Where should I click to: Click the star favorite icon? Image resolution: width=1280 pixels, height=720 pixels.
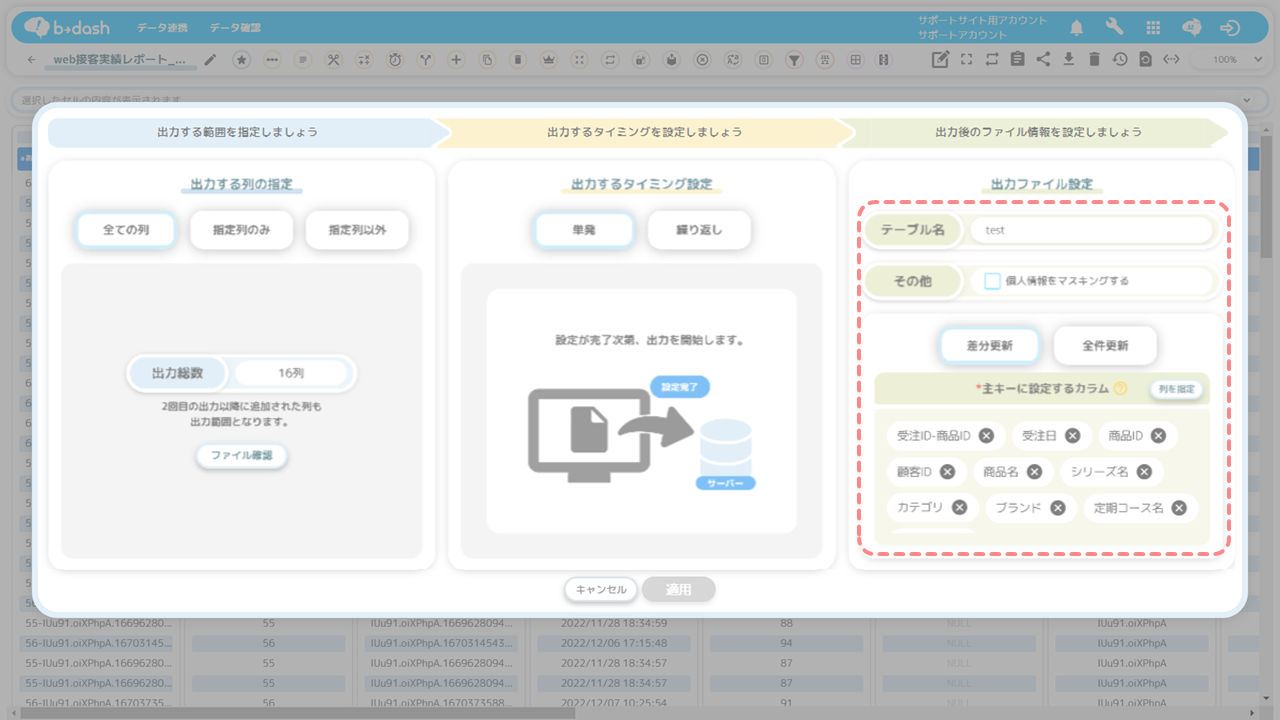[241, 60]
